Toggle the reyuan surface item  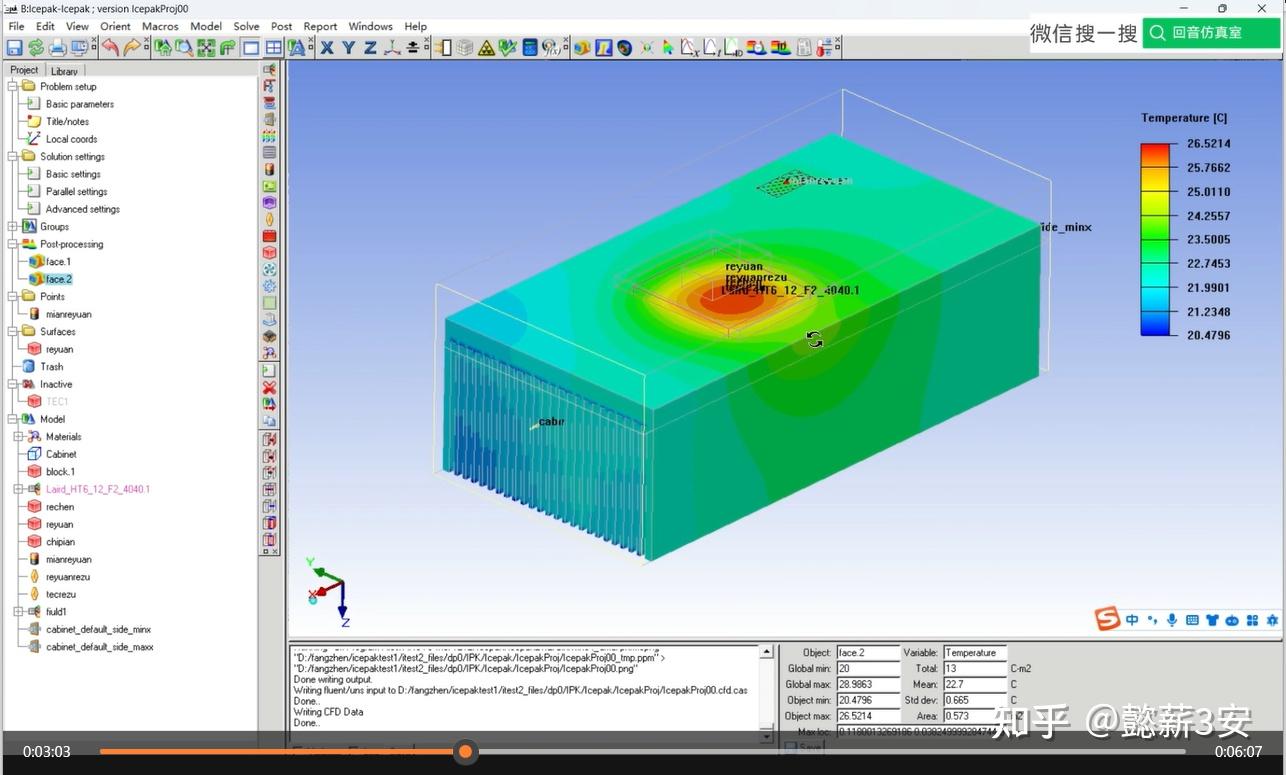click(x=34, y=349)
